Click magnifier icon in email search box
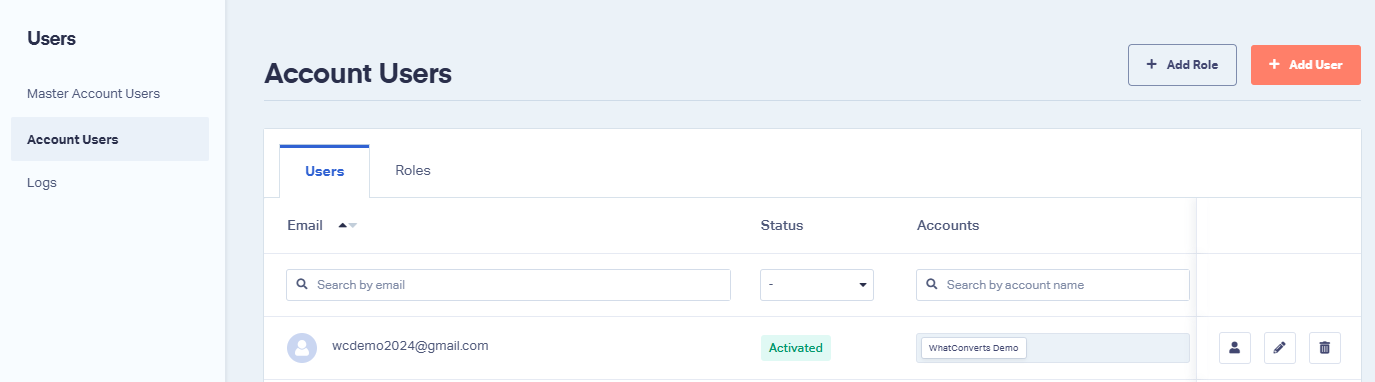The width and height of the screenshot is (1375, 382). tap(303, 285)
